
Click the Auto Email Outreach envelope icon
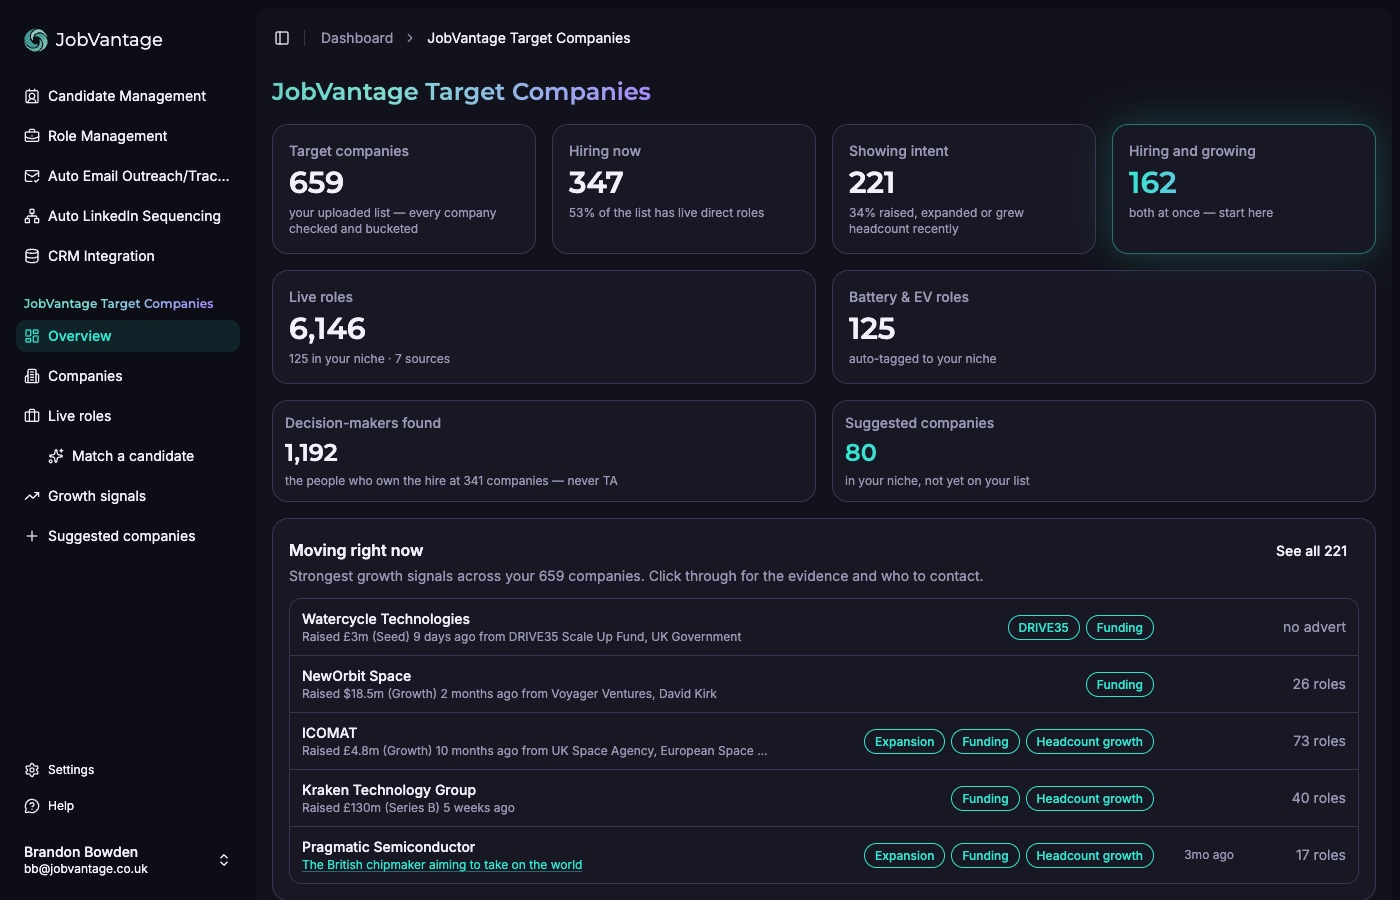32,176
